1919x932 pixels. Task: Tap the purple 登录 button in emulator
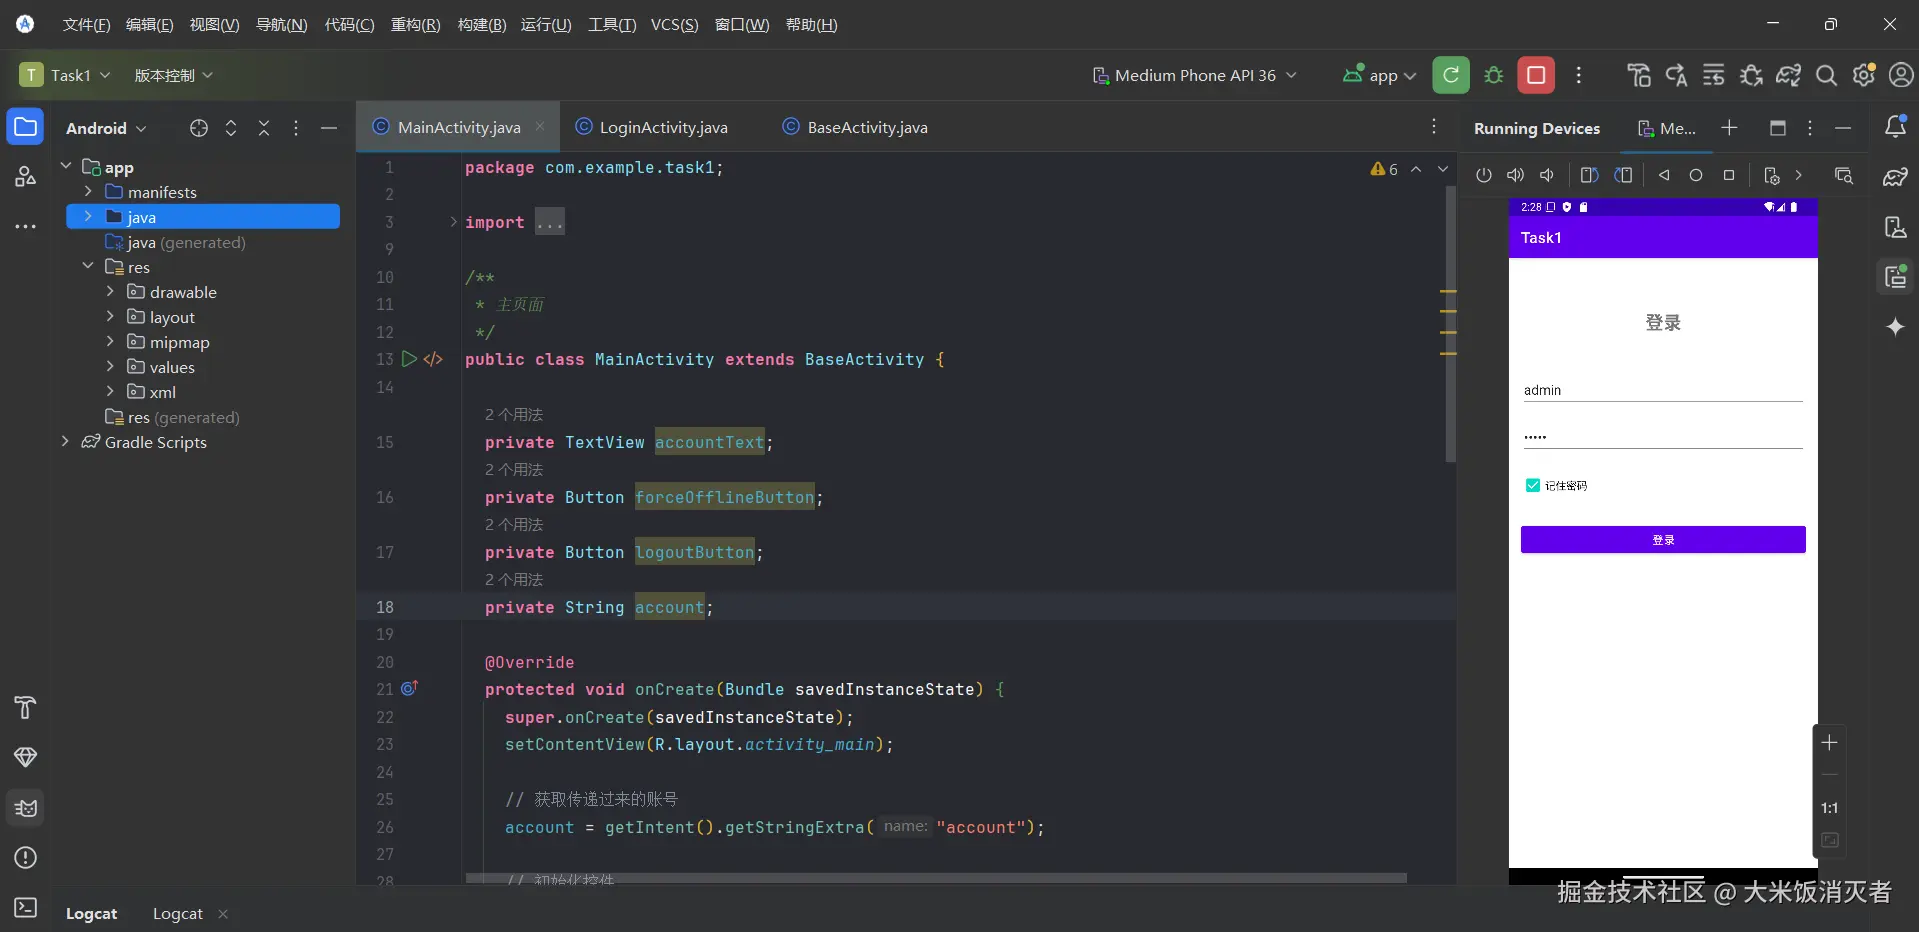pos(1663,540)
